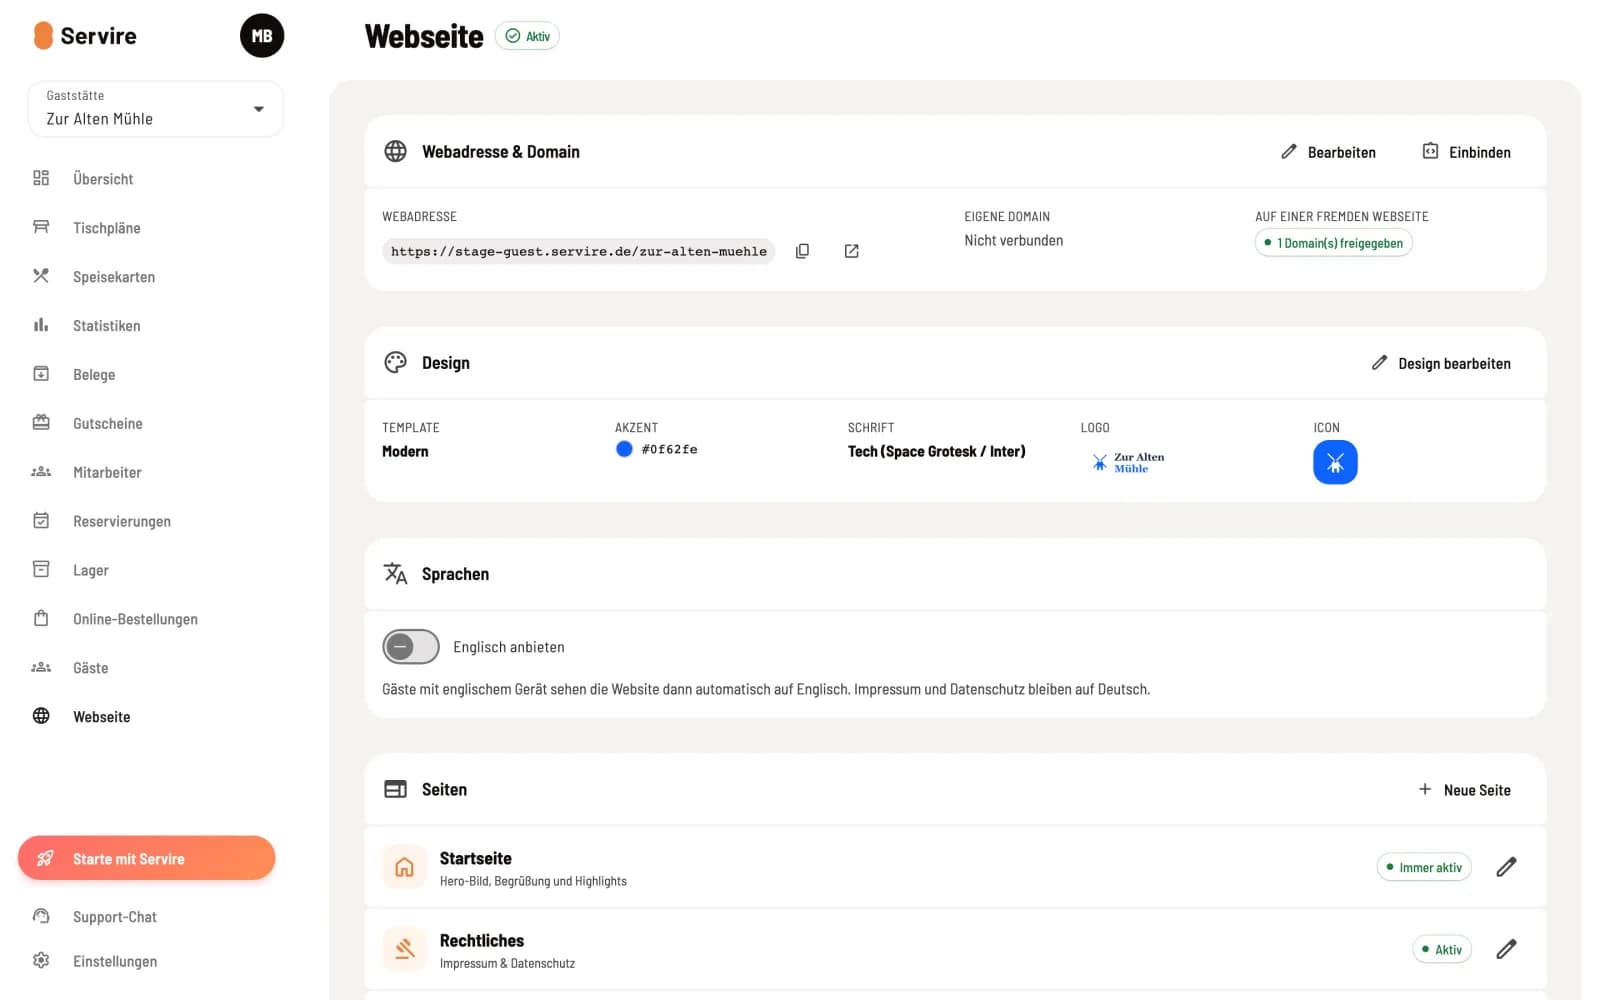Click the 1 Domain(s) freigegeben badge
The image size is (1600, 1000).
(x=1333, y=243)
